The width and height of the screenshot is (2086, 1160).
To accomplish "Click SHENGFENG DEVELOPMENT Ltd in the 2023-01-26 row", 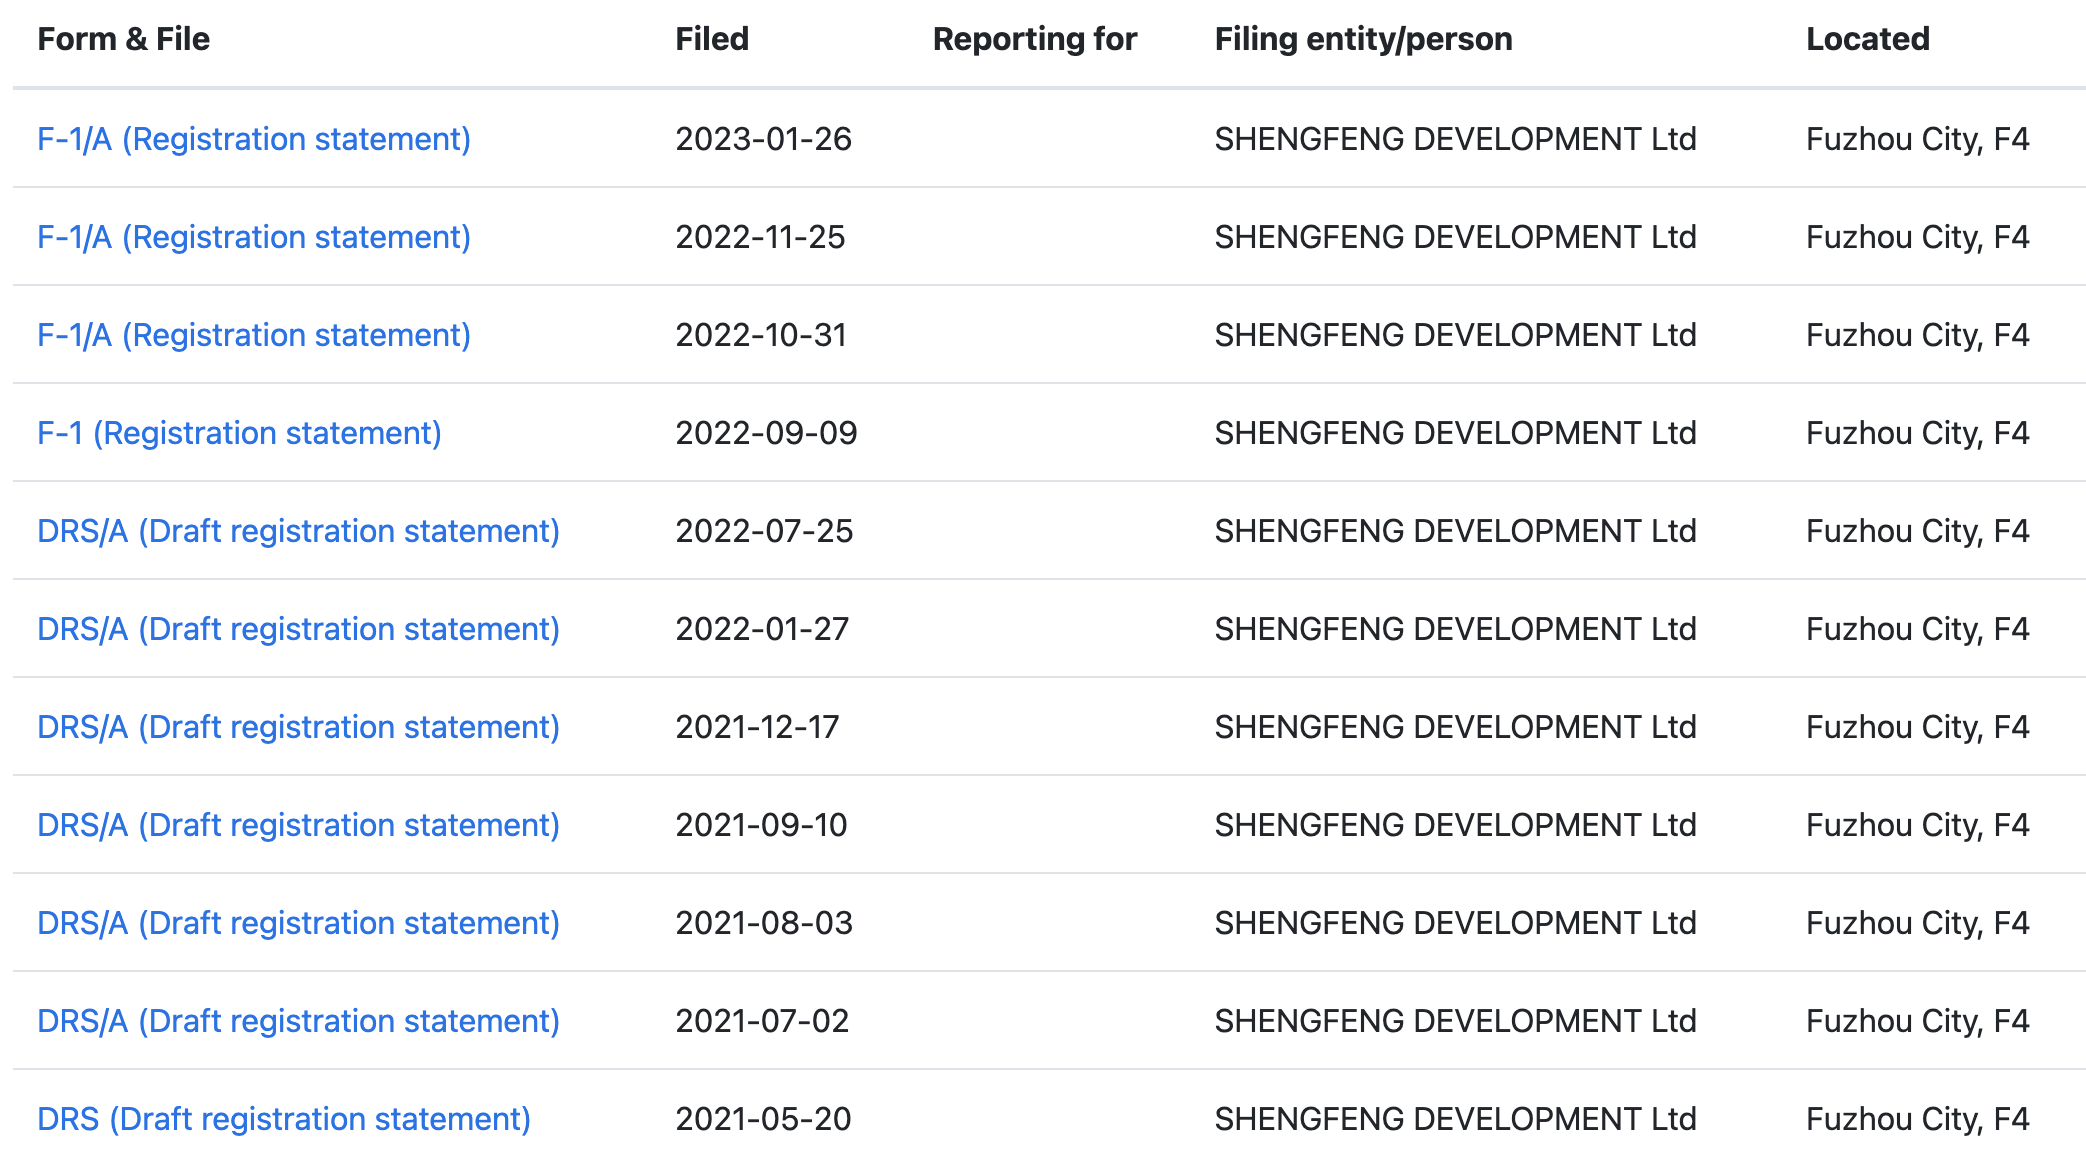I will pyautogui.click(x=1455, y=139).
